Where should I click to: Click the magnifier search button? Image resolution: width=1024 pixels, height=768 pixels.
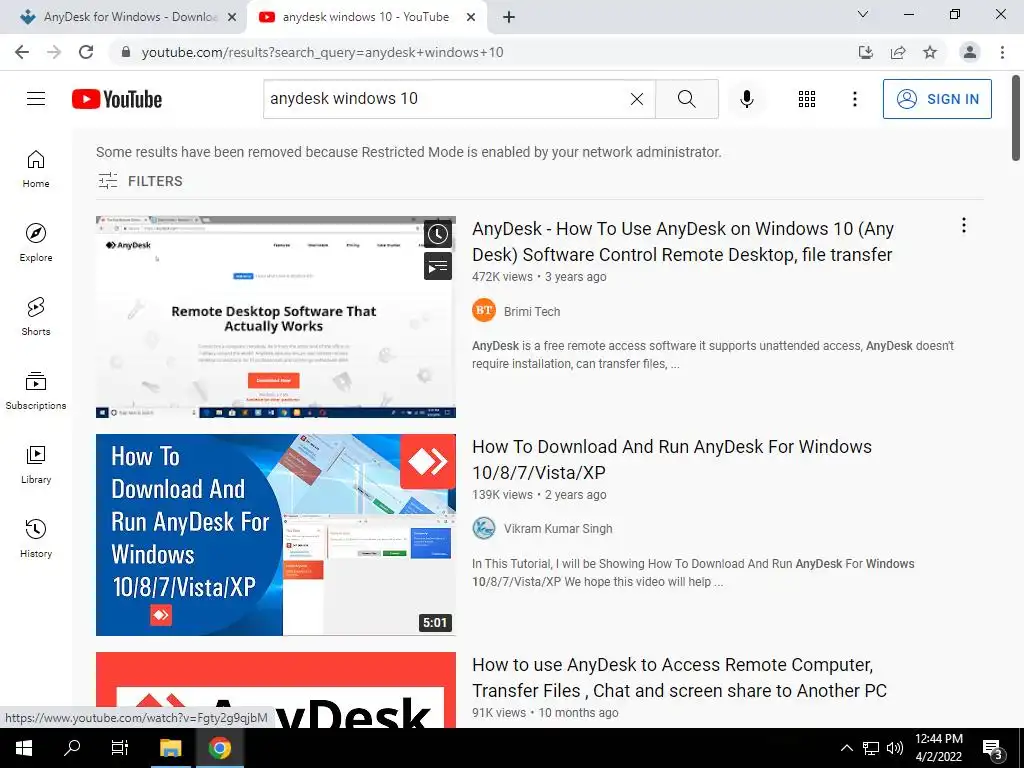tap(686, 99)
